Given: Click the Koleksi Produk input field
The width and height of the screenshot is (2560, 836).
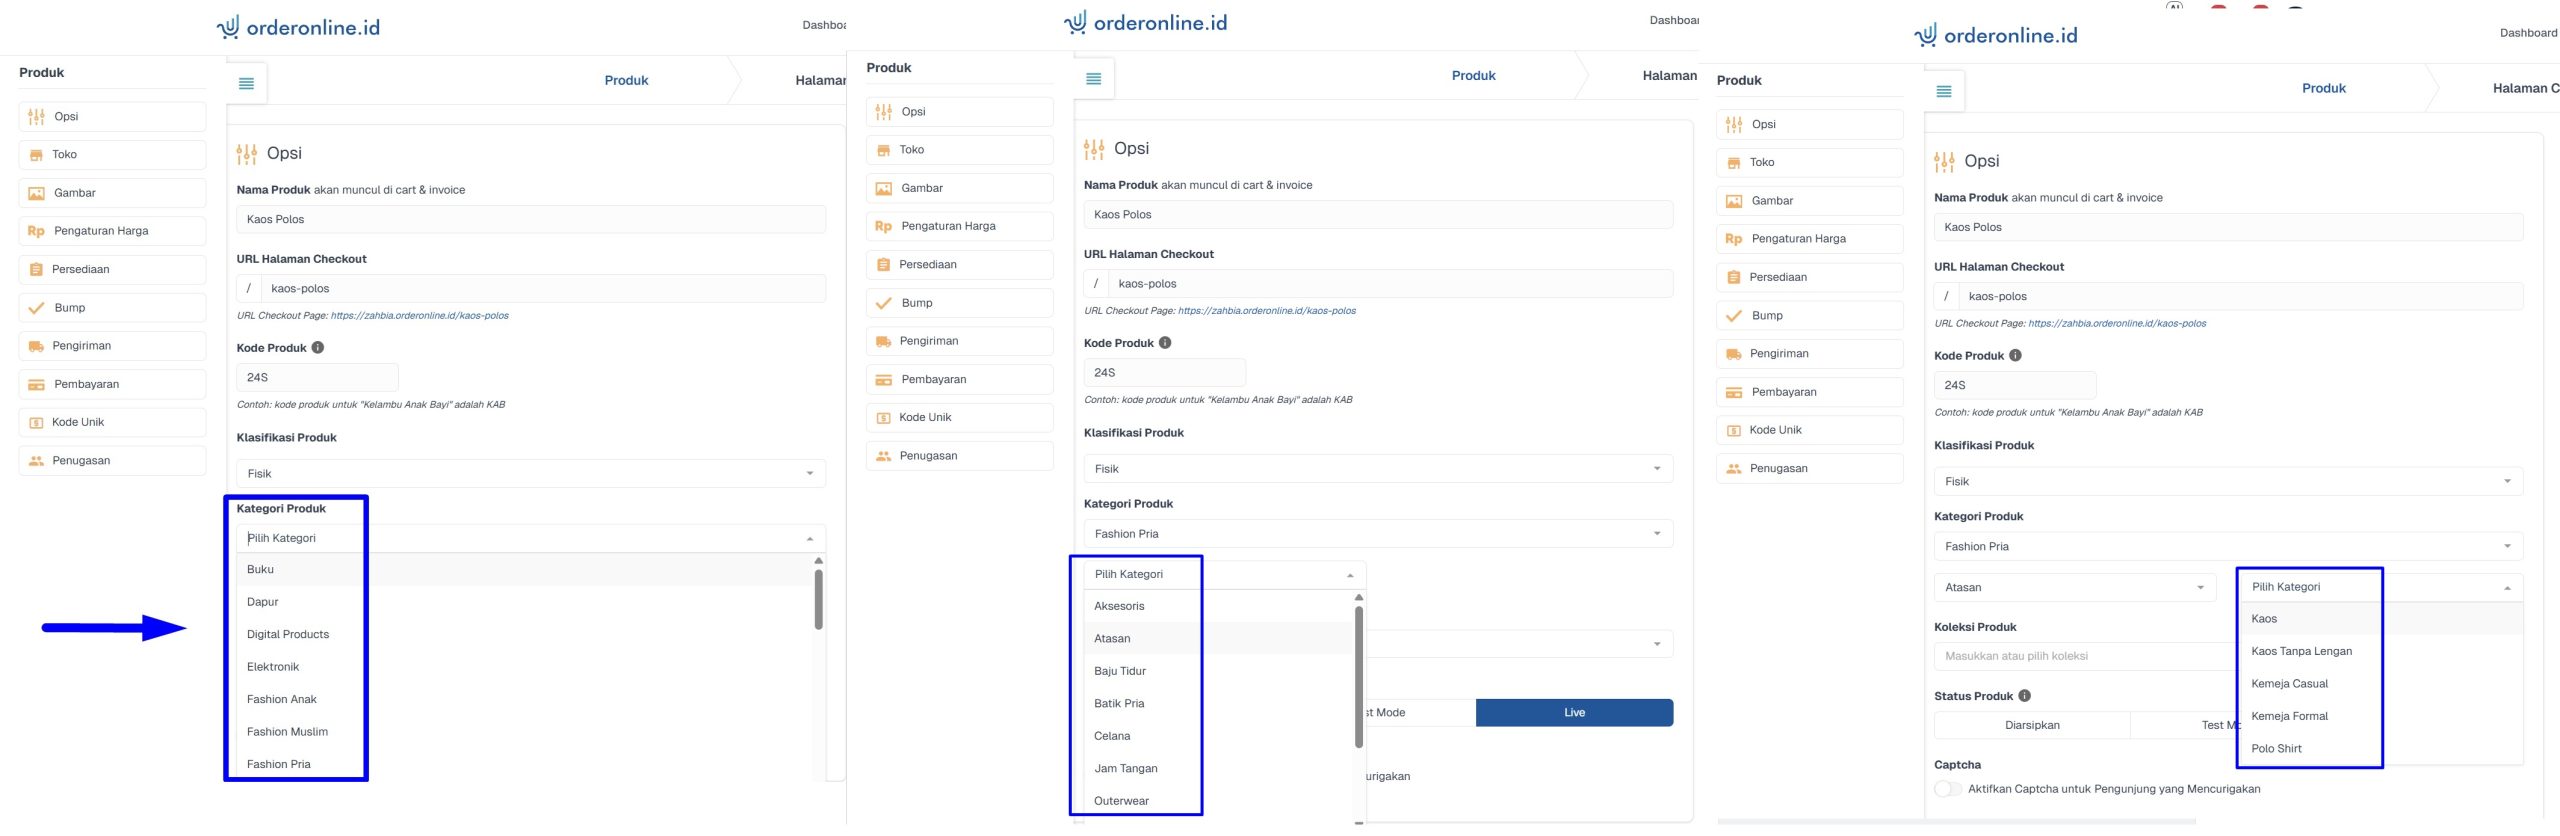Looking at the screenshot, I should [x=2080, y=657].
